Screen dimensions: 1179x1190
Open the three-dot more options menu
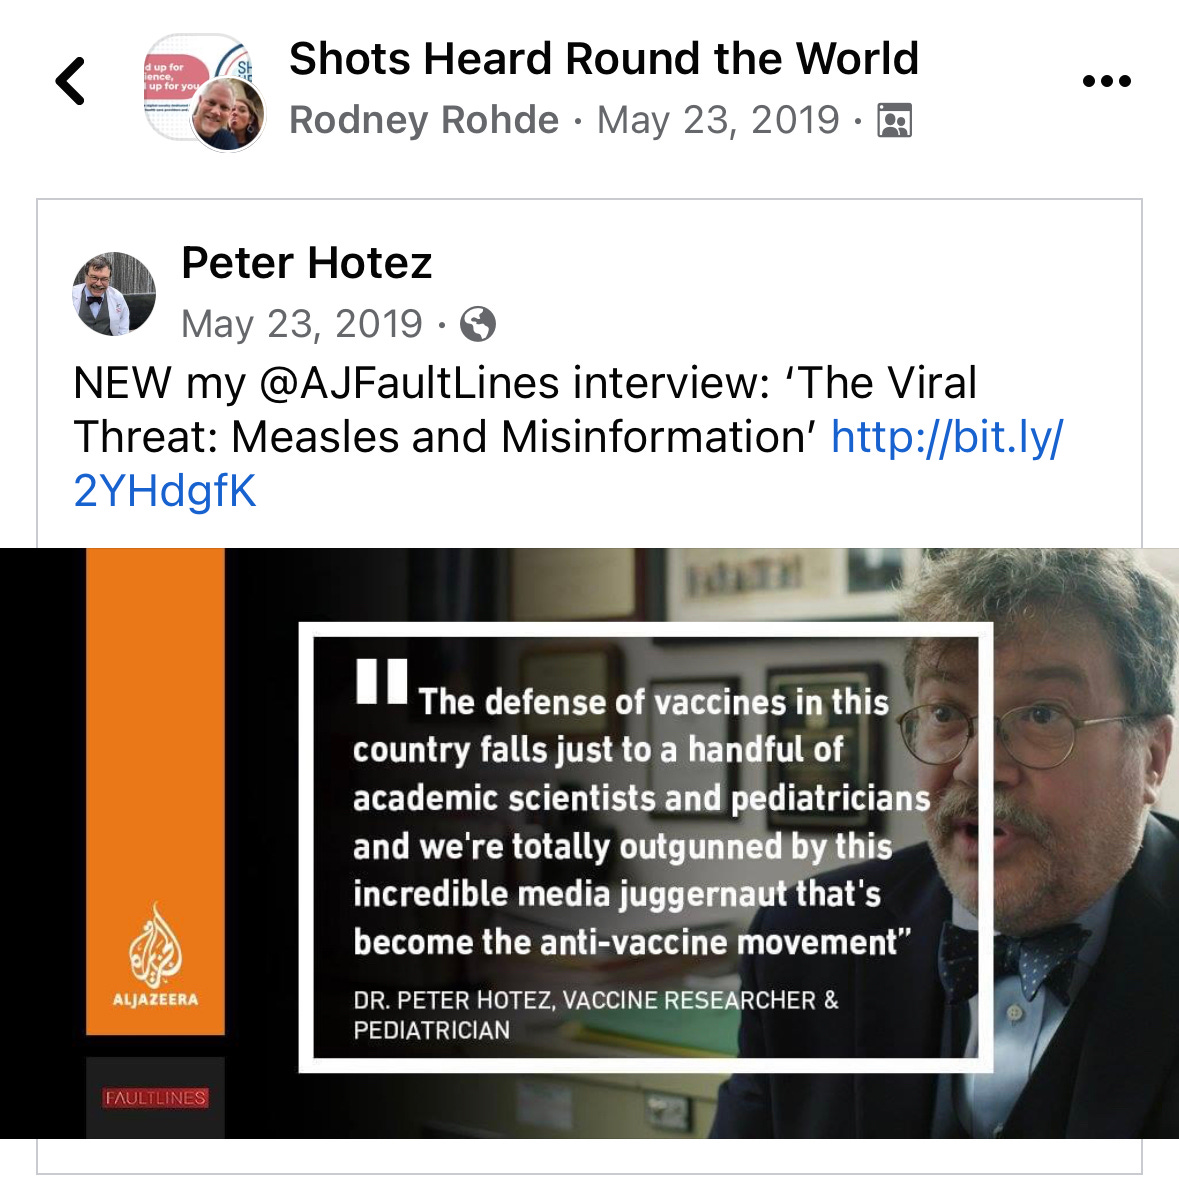tap(1106, 80)
